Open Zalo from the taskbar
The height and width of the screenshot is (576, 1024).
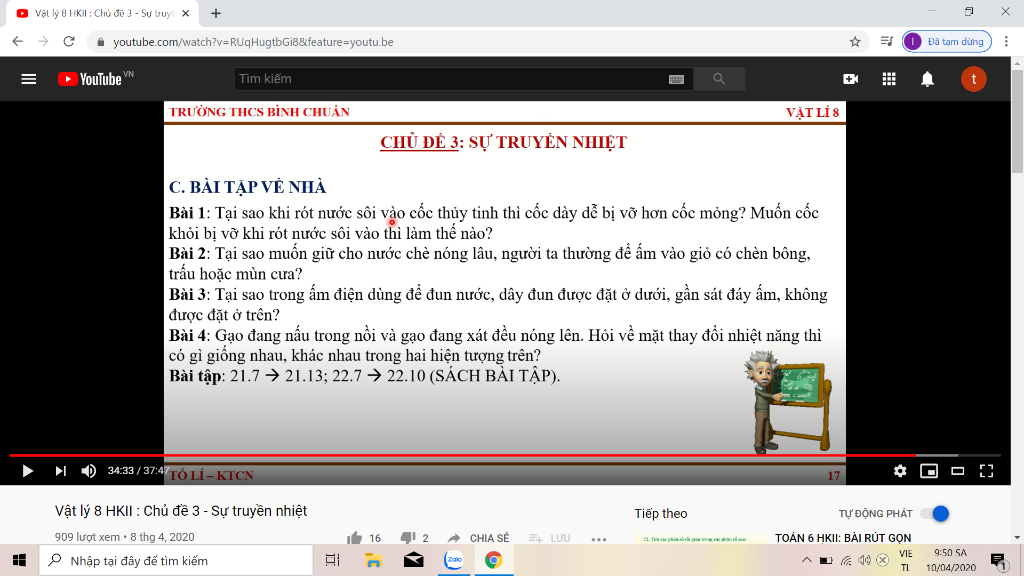coord(454,560)
